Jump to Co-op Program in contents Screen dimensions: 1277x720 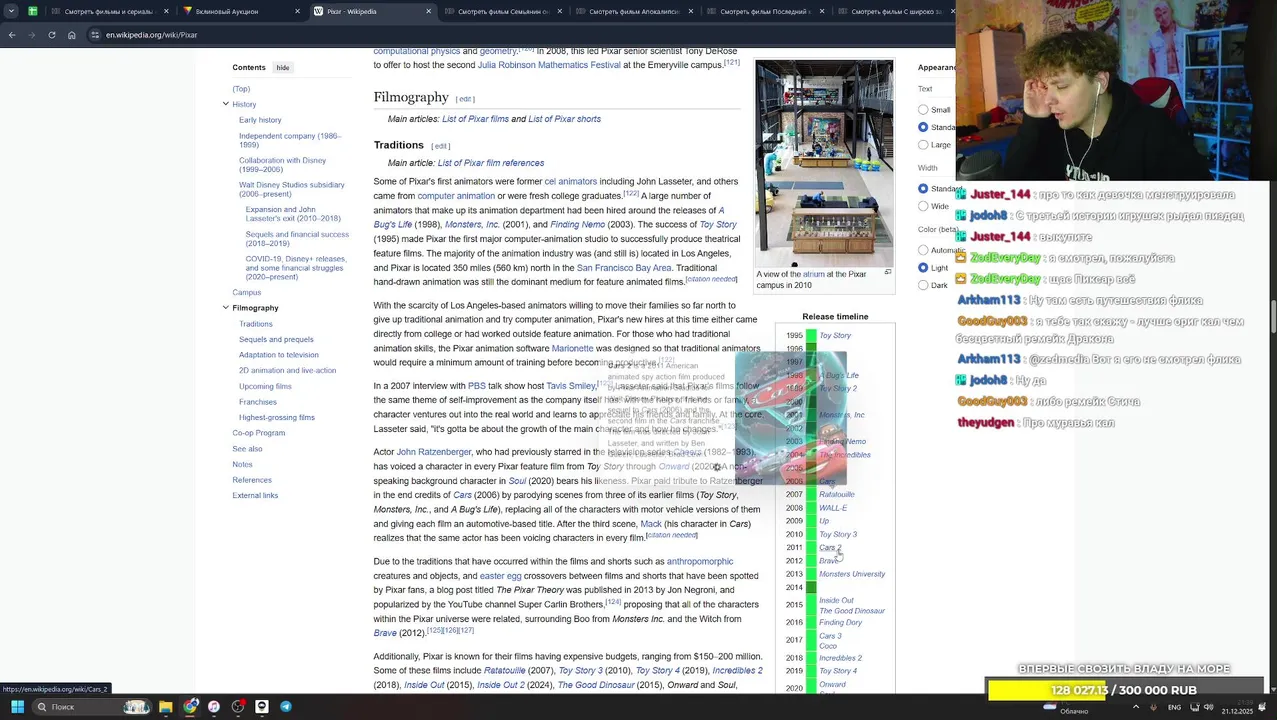click(x=259, y=433)
